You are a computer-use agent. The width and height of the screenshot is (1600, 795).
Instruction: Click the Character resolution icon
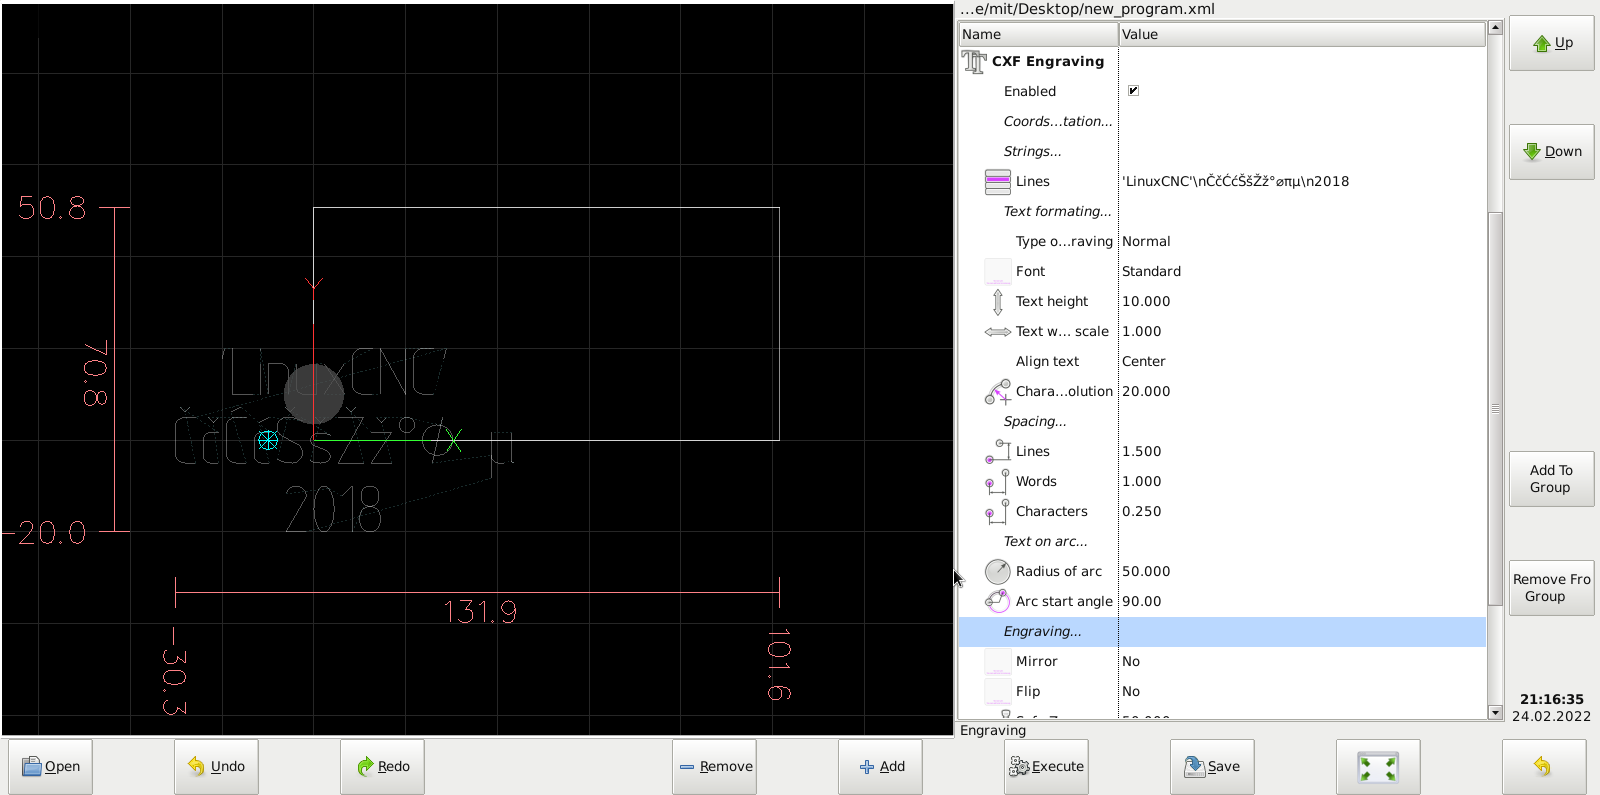[x=997, y=391]
